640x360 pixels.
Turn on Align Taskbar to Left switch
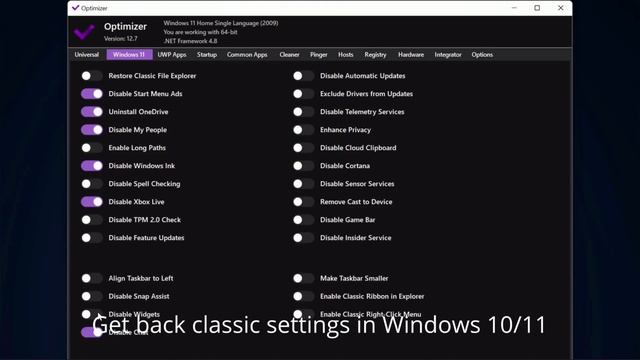92,278
